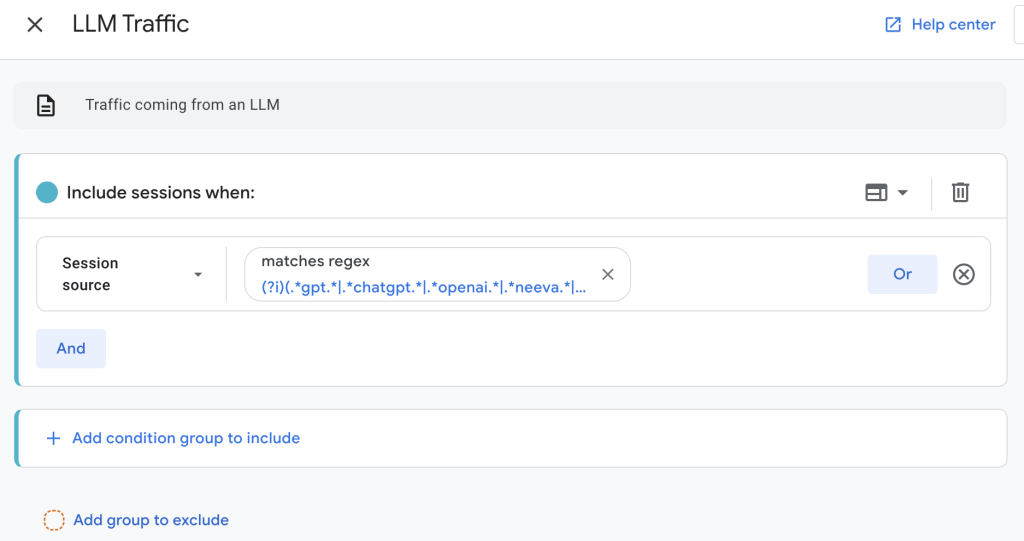The height and width of the screenshot is (541, 1024).
Task: Click the plus icon to add a condition group
Action: point(53,438)
